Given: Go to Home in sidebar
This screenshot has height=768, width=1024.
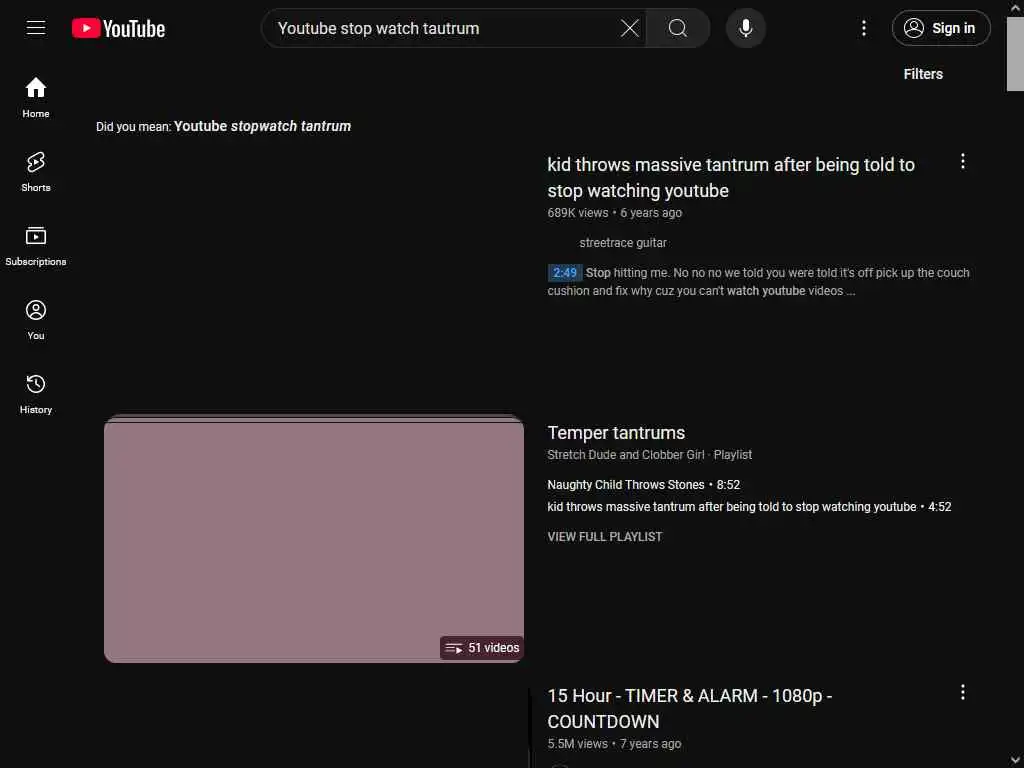Looking at the screenshot, I should (36, 97).
